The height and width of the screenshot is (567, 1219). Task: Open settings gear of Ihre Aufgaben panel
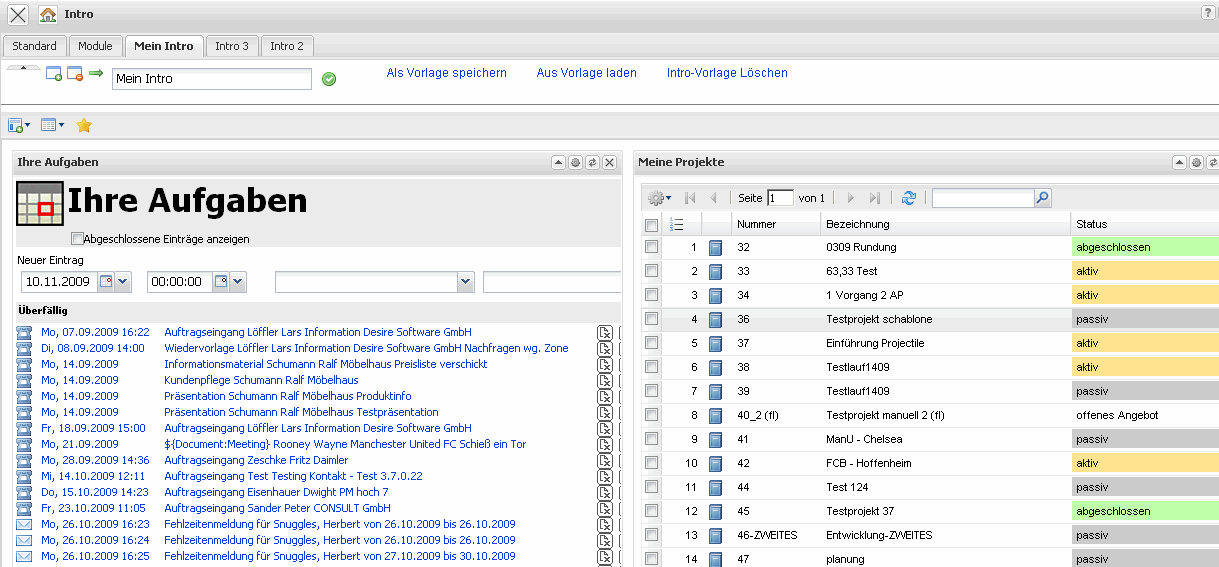pyautogui.click(x=575, y=162)
